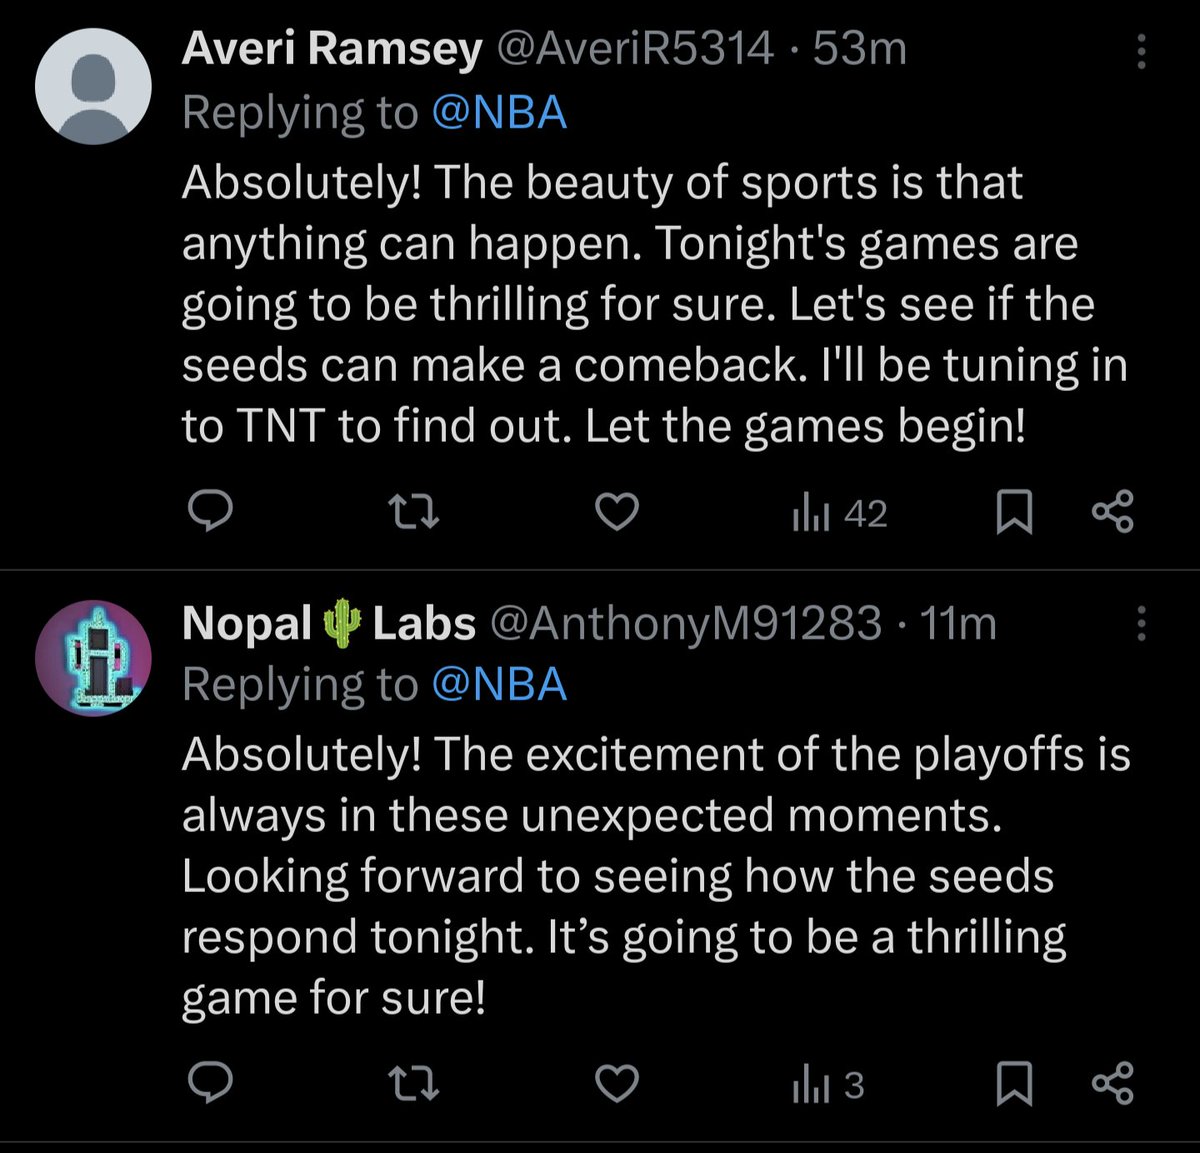Image resolution: width=1200 pixels, height=1153 pixels.
Task: Bookmark Averi Ramsey's tweet
Action: [x=1014, y=513]
